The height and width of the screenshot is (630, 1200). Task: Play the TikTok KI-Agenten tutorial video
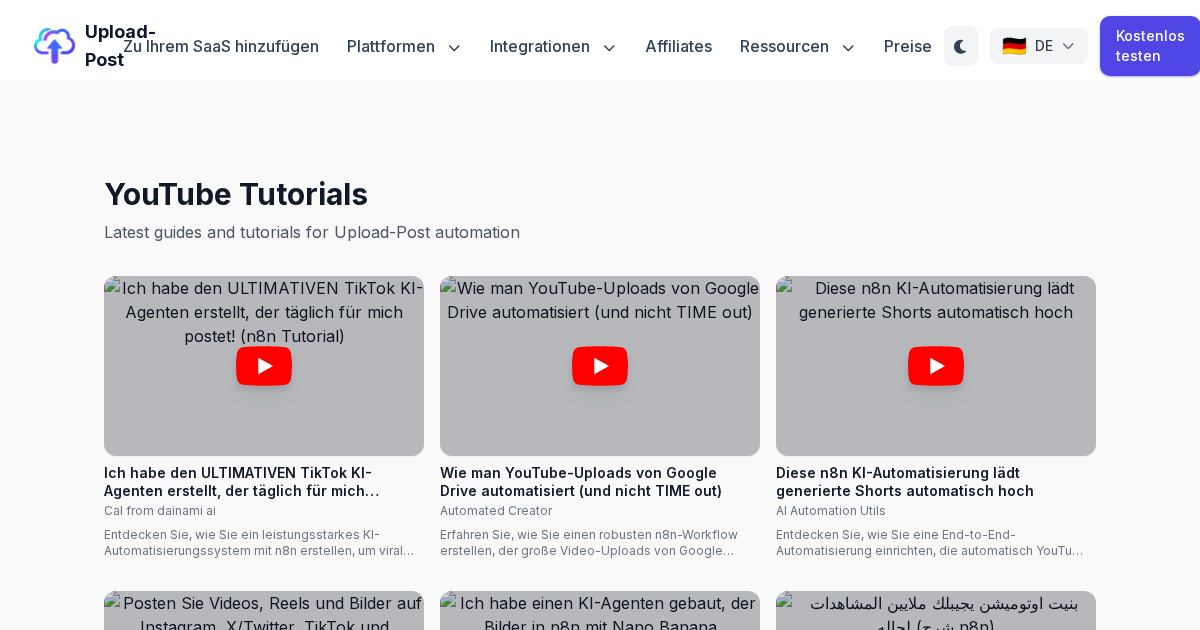264,366
